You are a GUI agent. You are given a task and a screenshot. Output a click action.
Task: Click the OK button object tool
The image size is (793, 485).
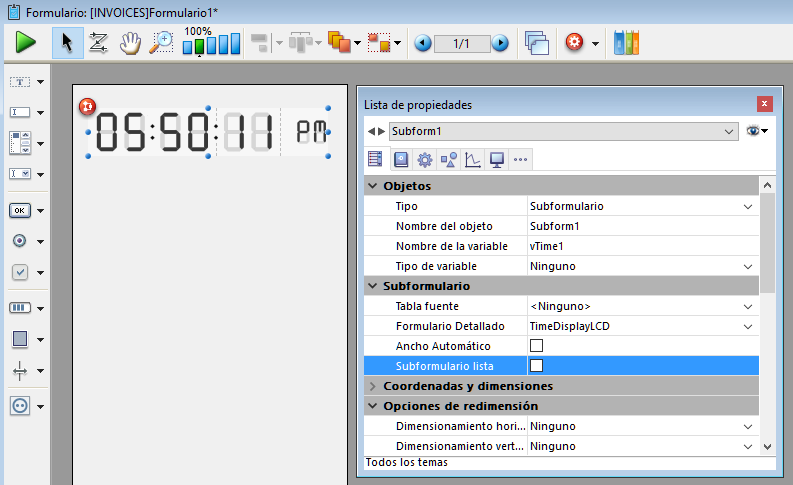pyautogui.click(x=20, y=210)
